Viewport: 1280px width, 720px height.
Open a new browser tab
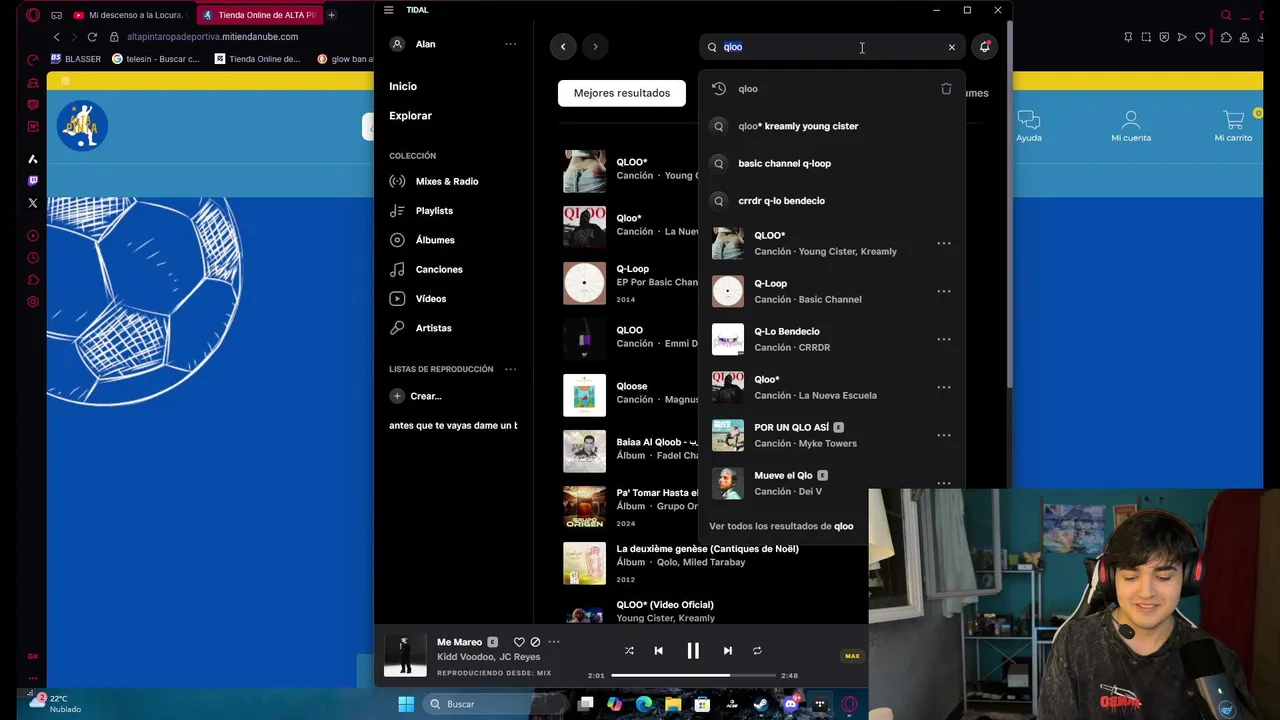coord(331,15)
